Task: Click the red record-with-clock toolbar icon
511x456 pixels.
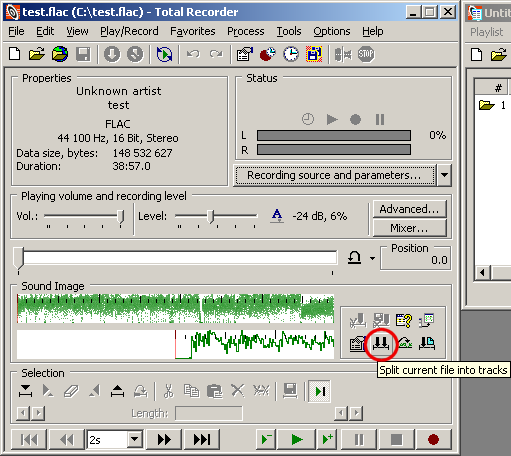Action: click(x=268, y=54)
